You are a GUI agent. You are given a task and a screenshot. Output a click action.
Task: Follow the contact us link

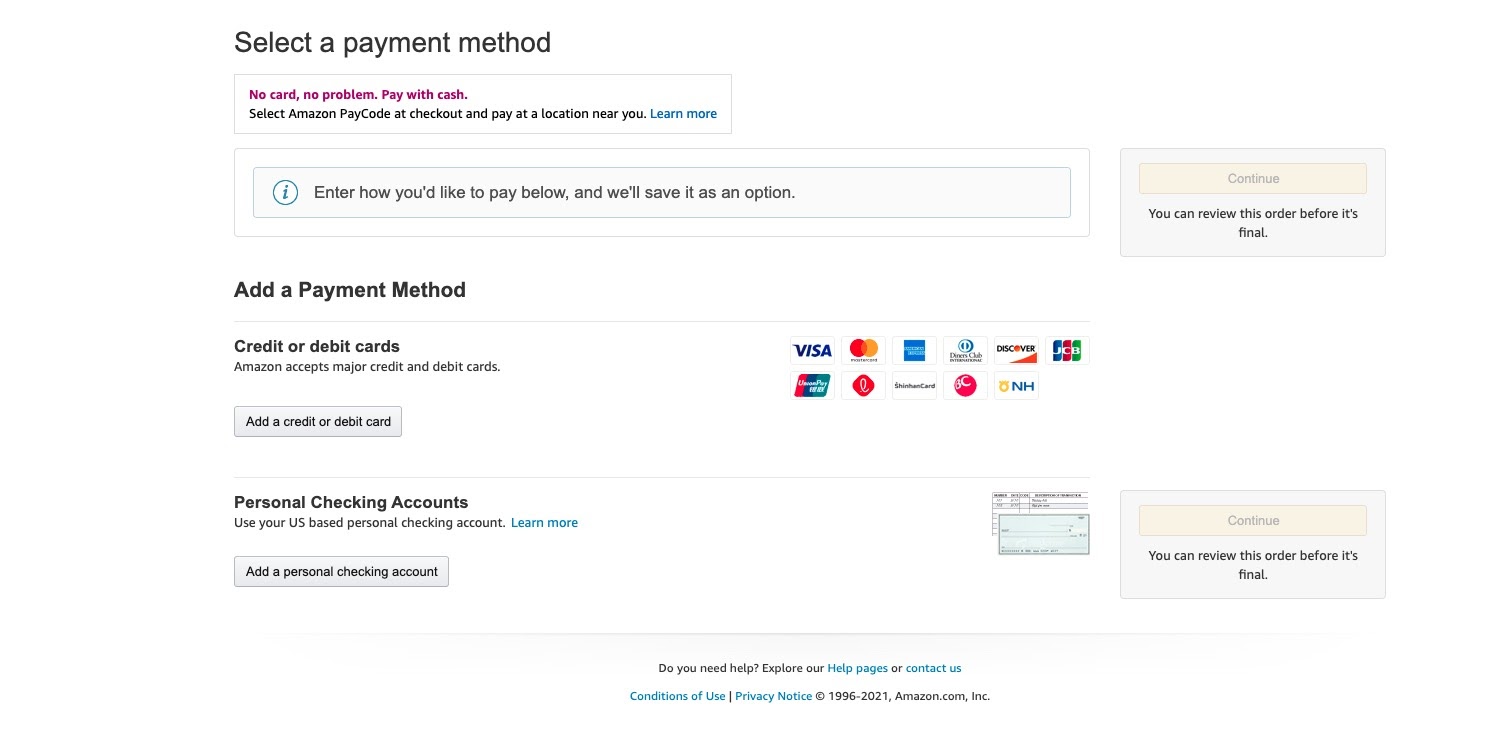click(933, 668)
